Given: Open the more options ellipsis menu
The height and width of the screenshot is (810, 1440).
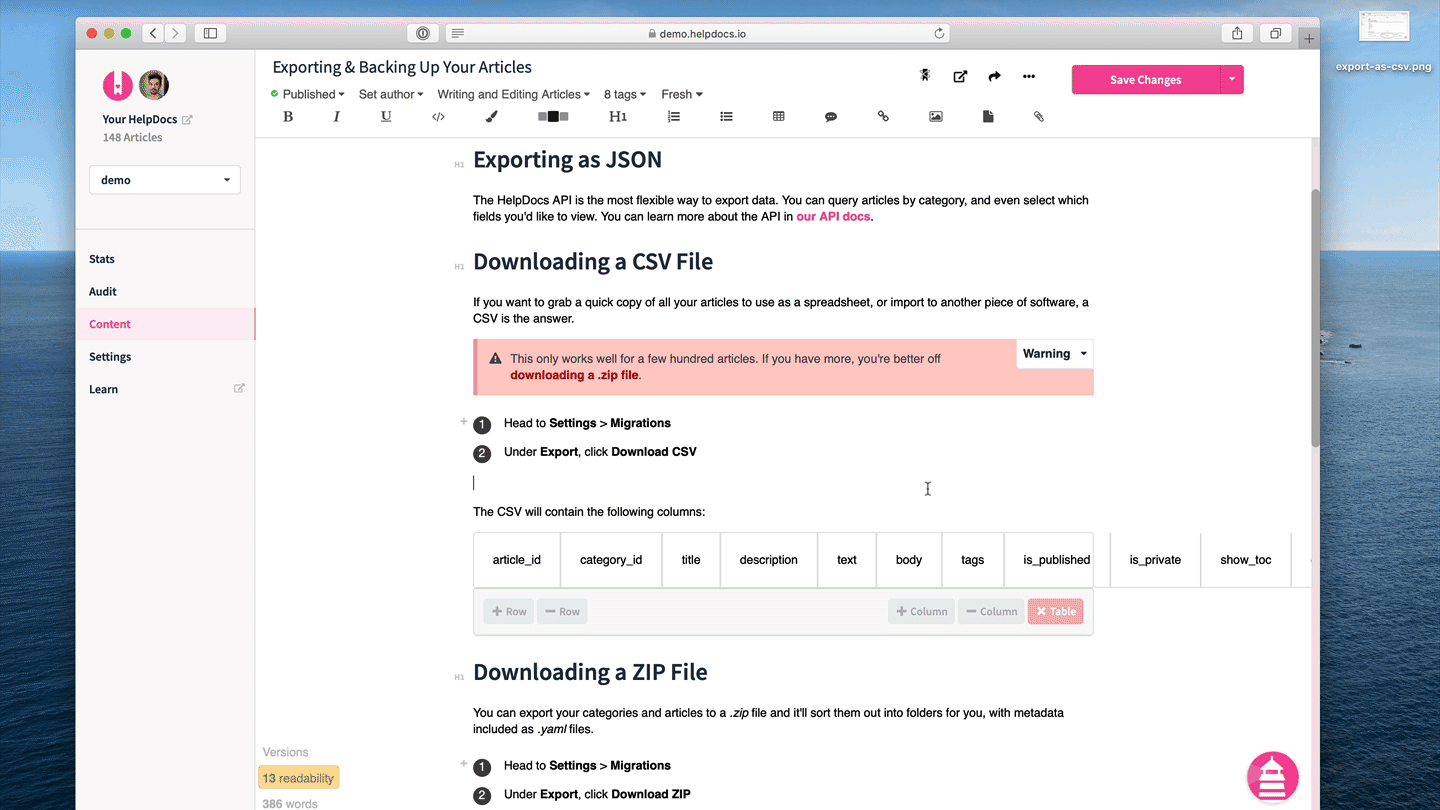Looking at the screenshot, I should click(1029, 76).
